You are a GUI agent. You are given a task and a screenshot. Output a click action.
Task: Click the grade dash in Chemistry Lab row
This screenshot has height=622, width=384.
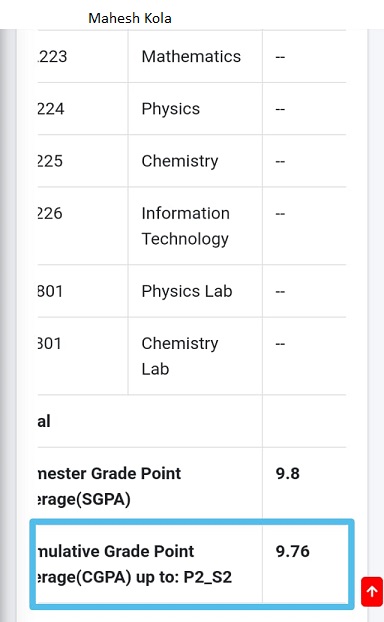pos(280,344)
